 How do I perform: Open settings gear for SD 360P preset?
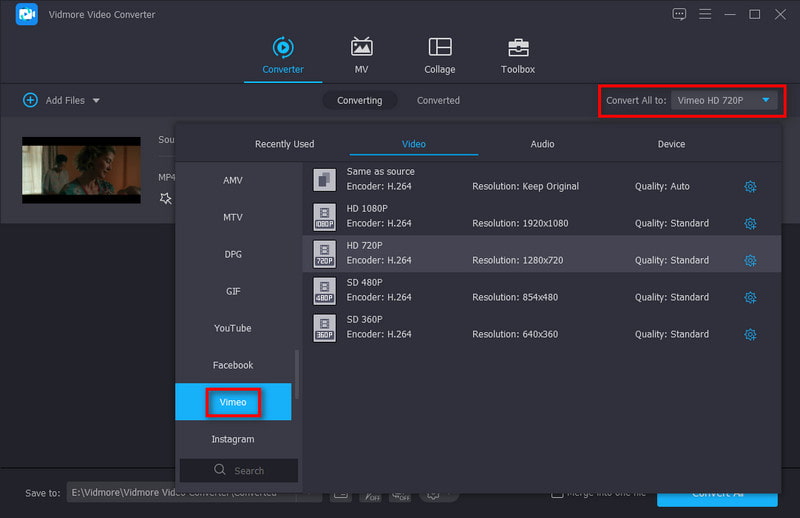coord(750,335)
